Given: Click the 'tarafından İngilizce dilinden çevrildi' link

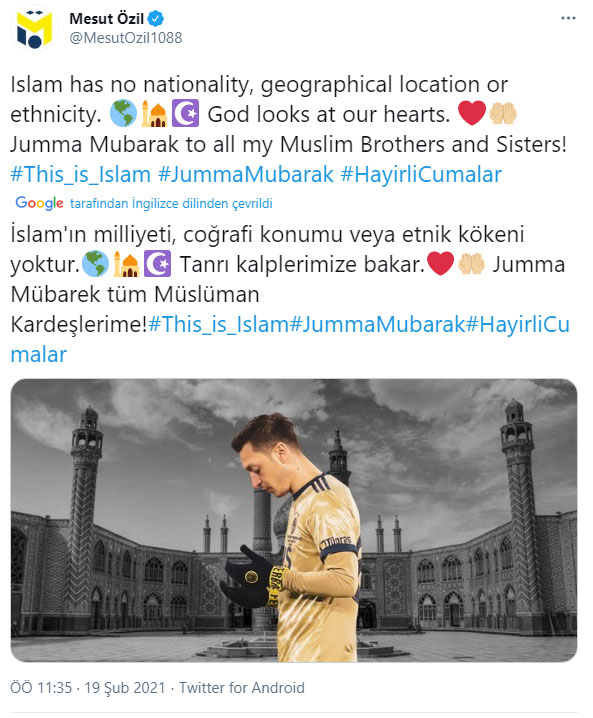Looking at the screenshot, I should (171, 203).
